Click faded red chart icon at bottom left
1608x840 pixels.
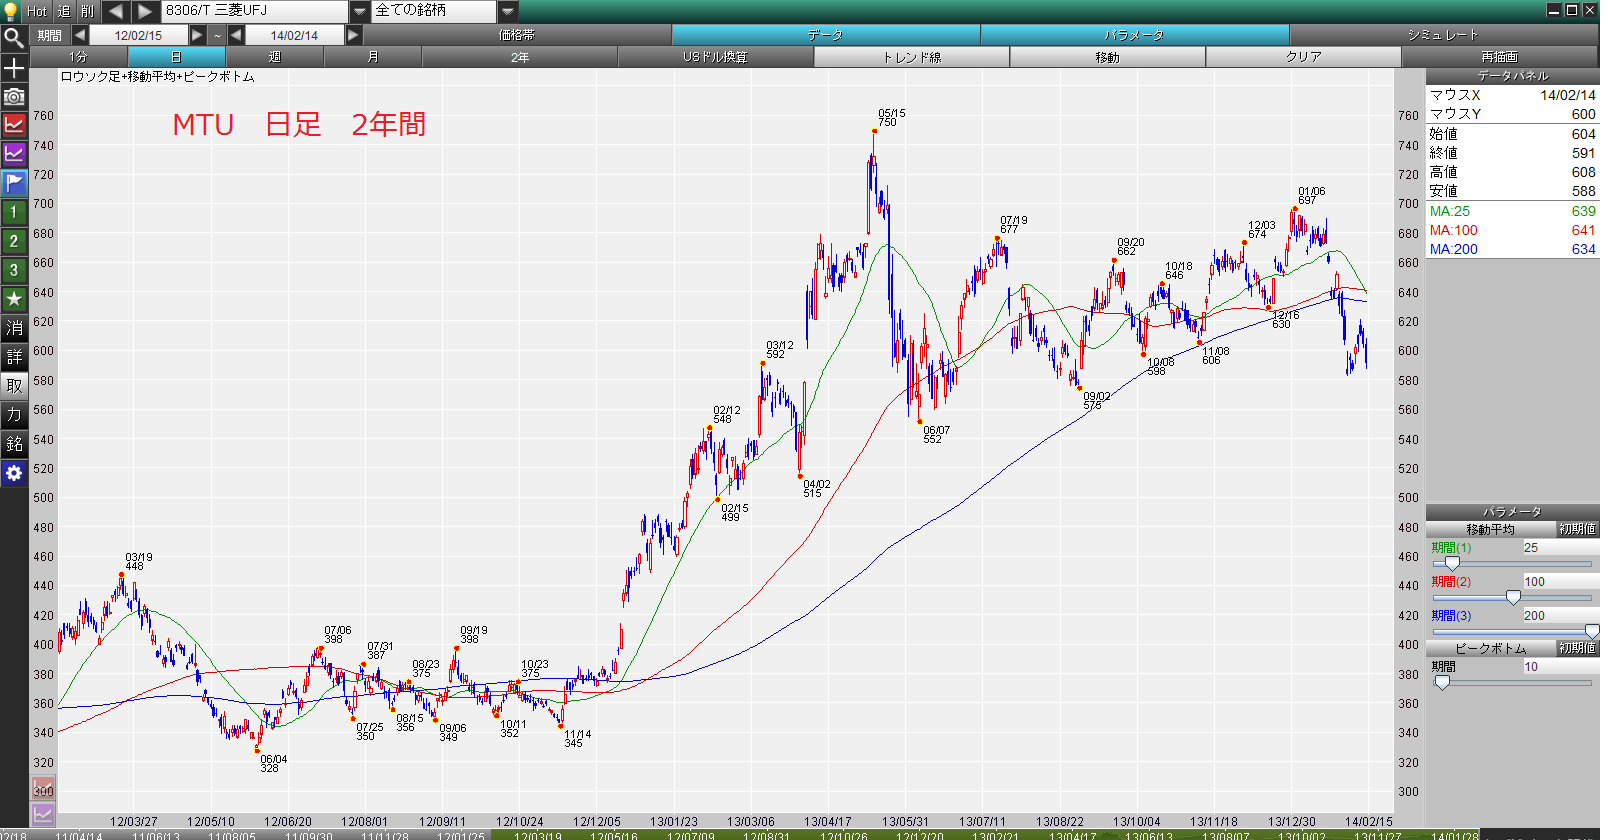[43, 789]
